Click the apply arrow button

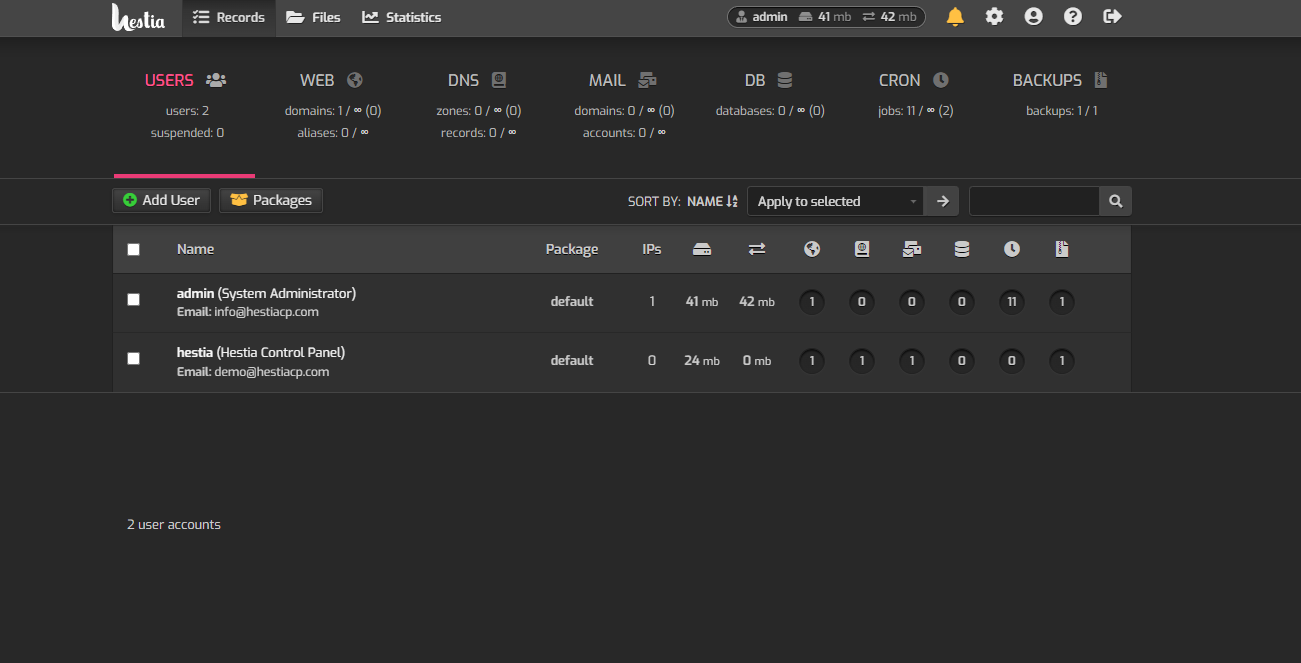[x=941, y=201]
